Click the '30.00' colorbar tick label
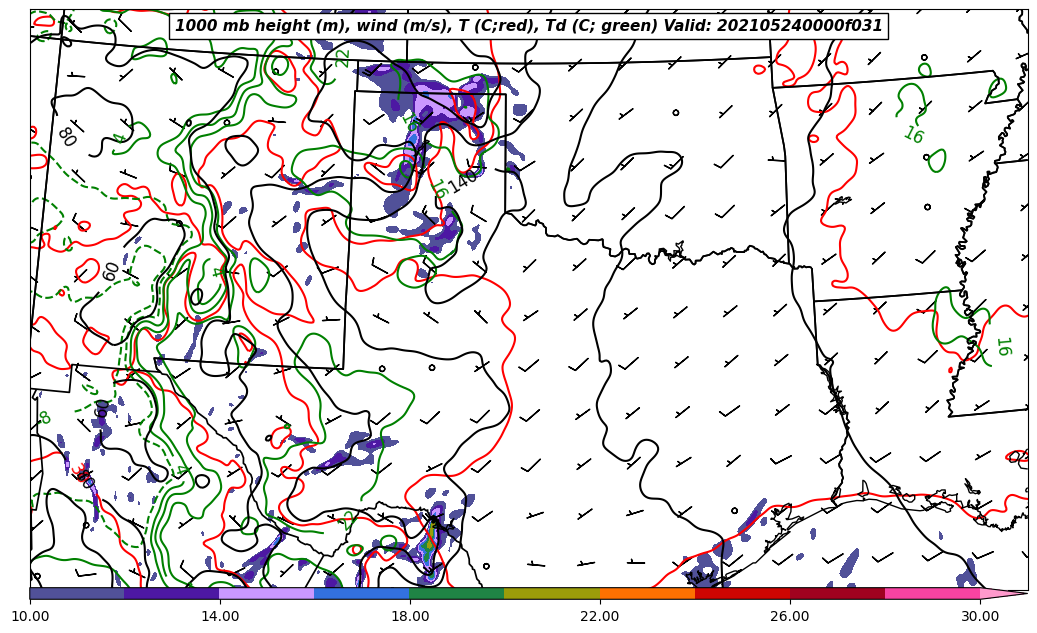 pyautogui.click(x=980, y=616)
